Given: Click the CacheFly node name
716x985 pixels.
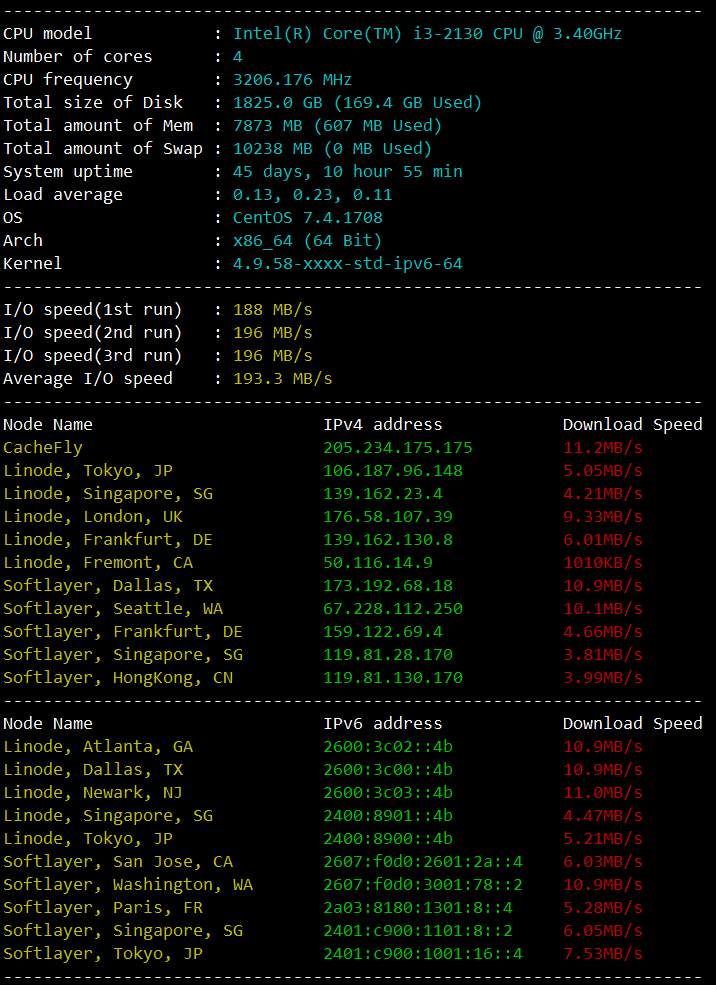Looking at the screenshot, I should click(43, 448).
